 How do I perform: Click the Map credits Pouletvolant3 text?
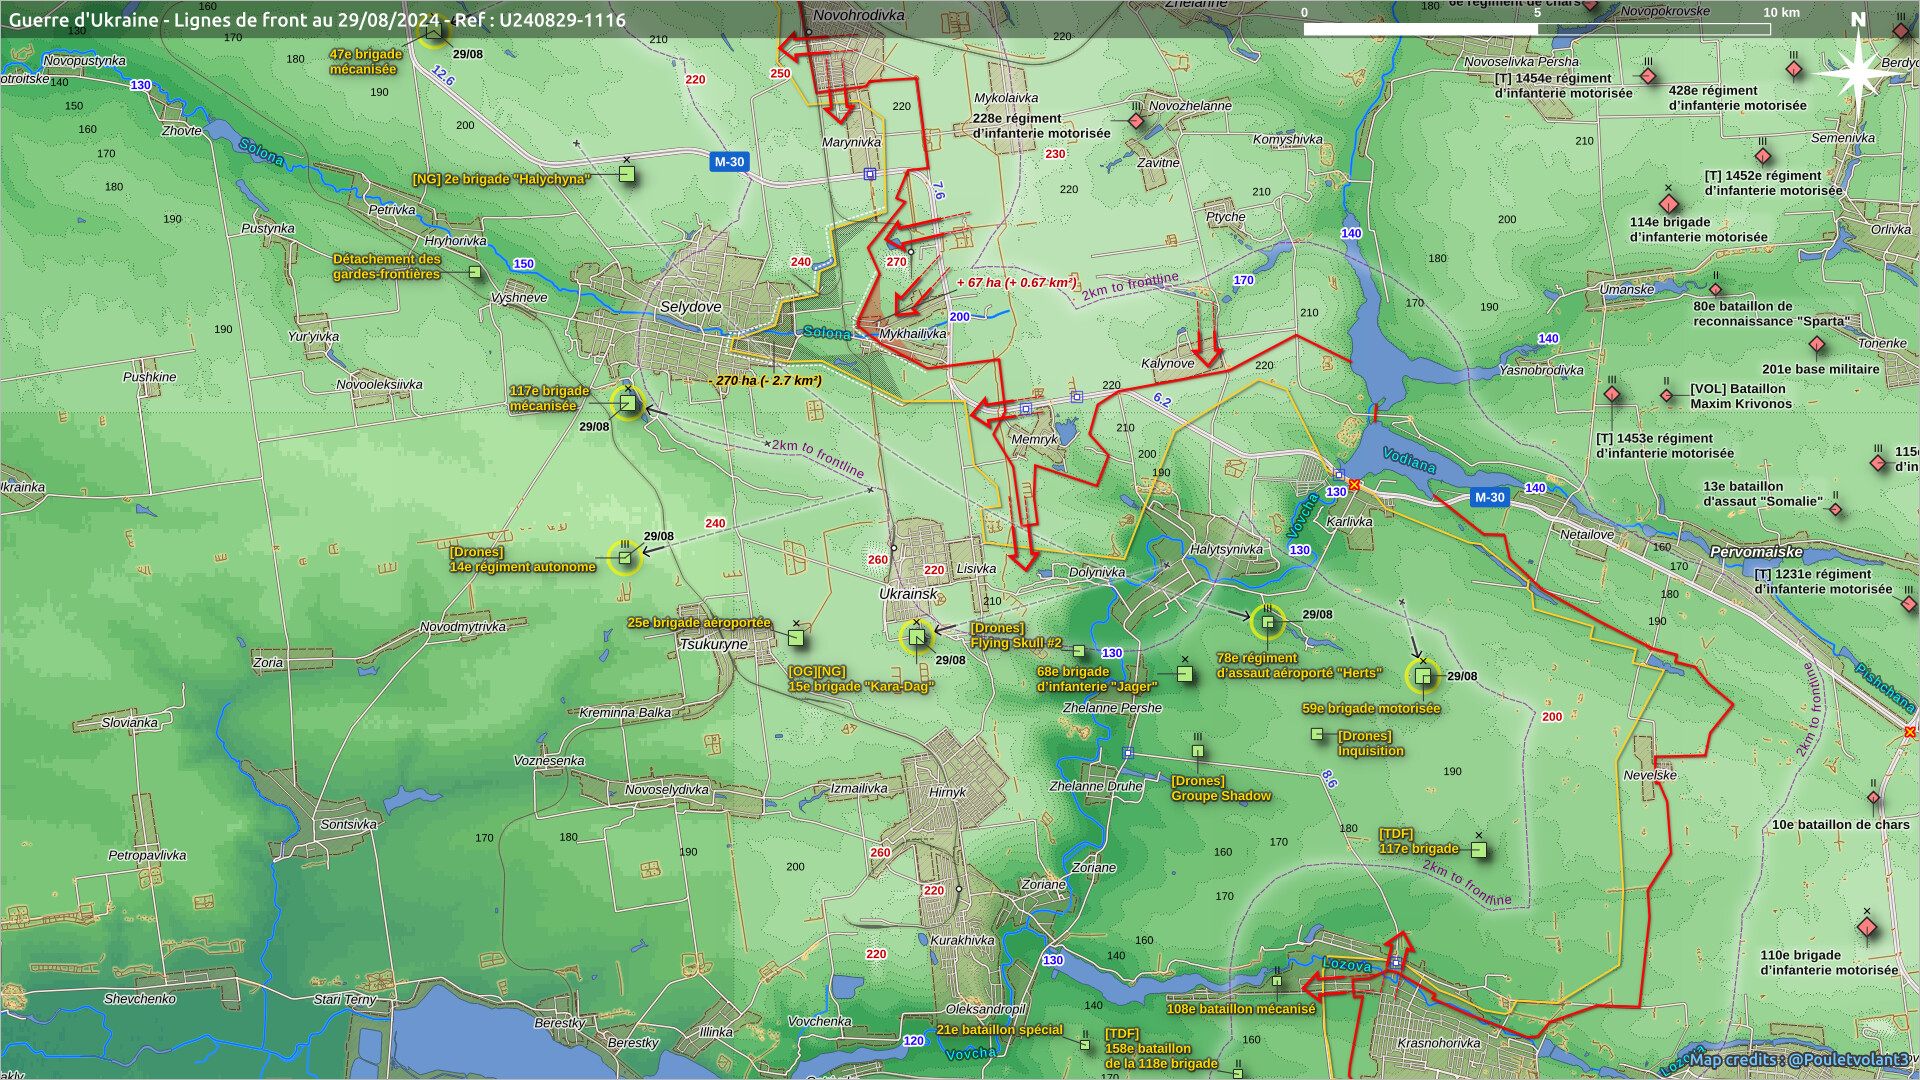[x=1798, y=1059]
